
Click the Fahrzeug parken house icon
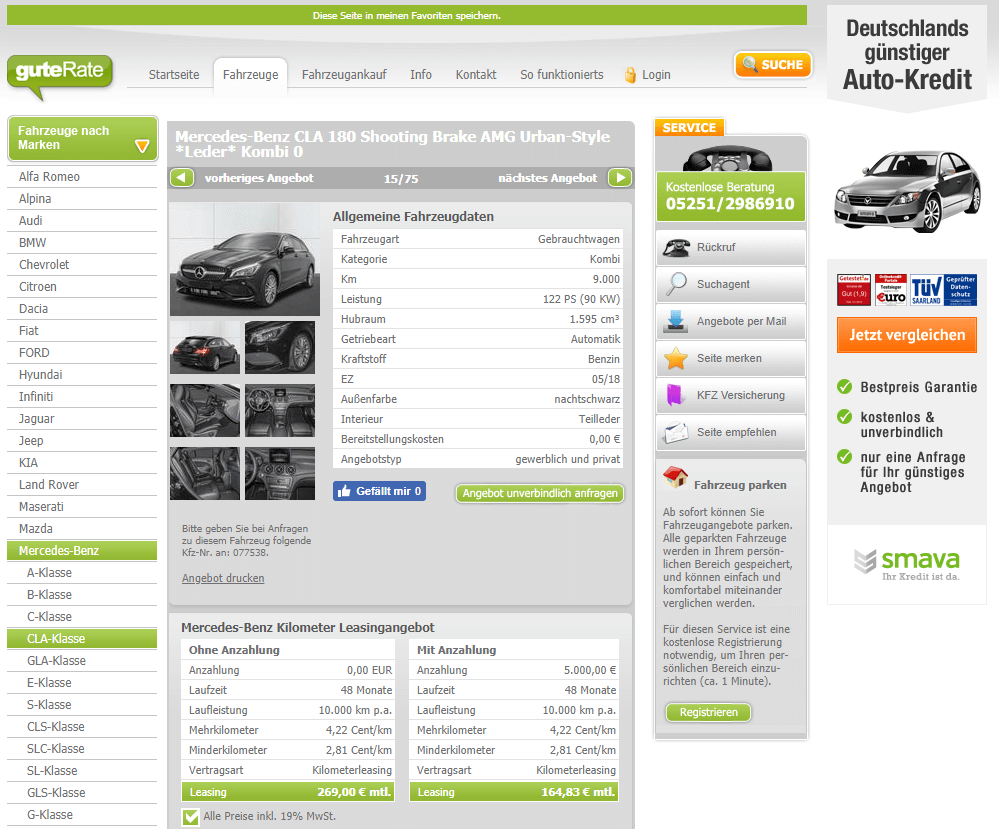click(675, 477)
